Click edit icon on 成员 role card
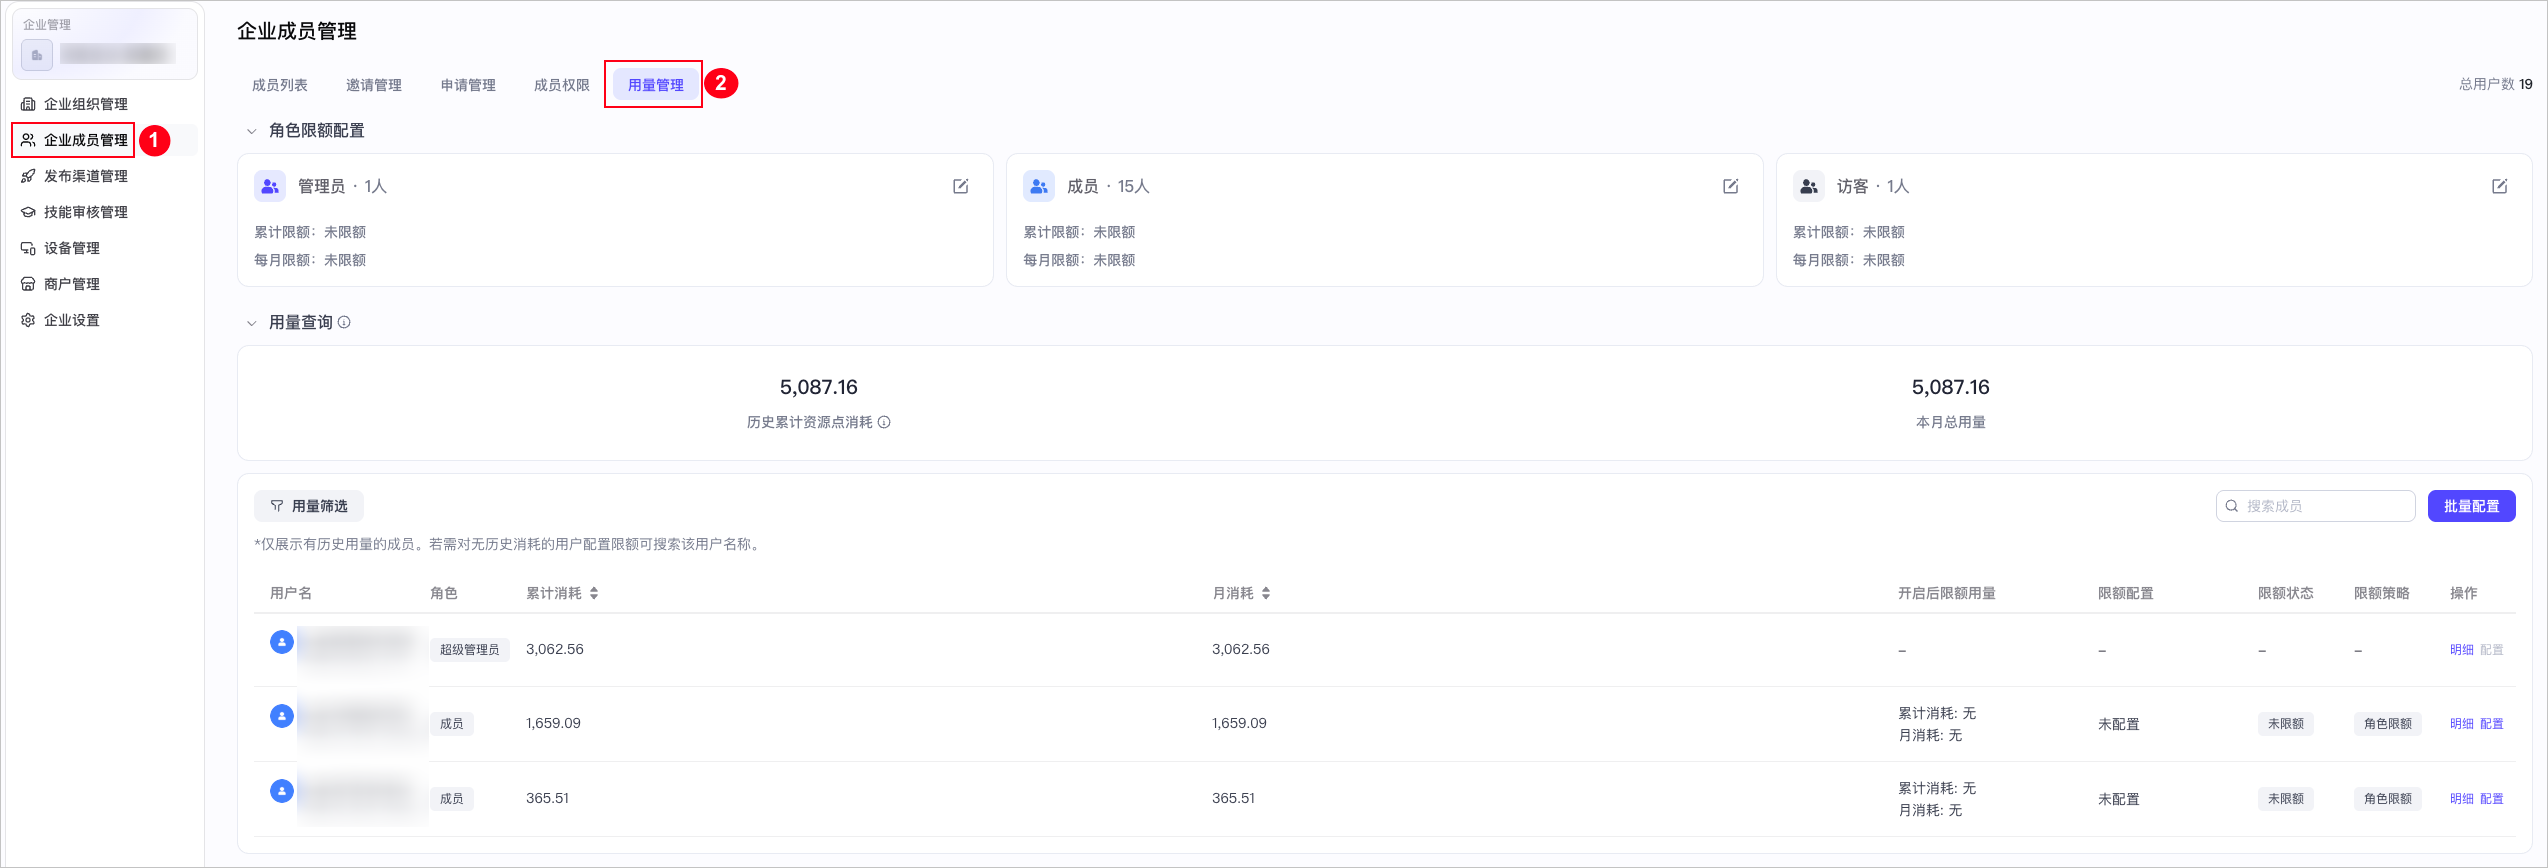The height and width of the screenshot is (868, 2548). (x=1730, y=187)
